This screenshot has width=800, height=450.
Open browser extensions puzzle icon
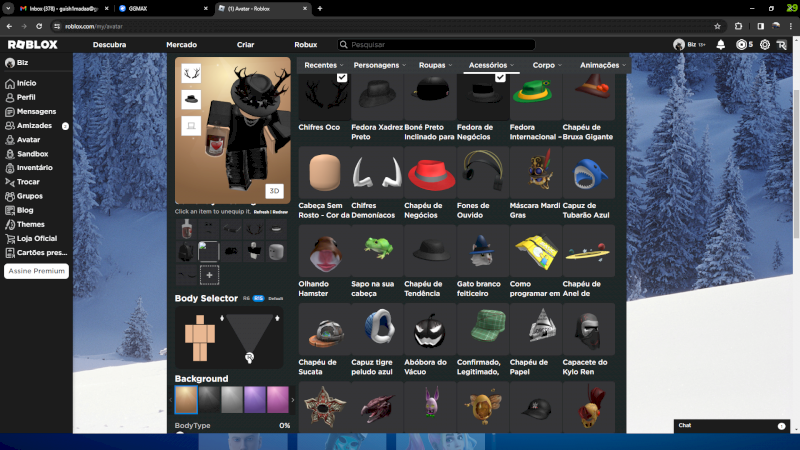coord(738,26)
